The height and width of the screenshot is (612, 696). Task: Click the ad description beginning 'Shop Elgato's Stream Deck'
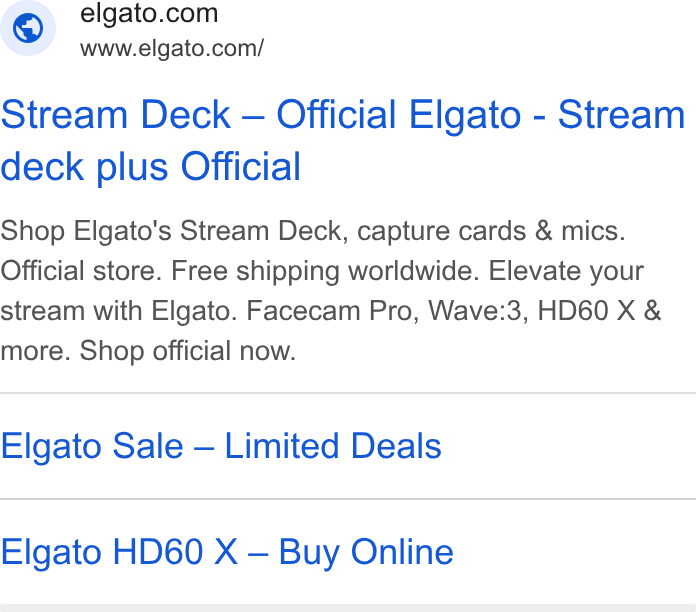coord(331,291)
